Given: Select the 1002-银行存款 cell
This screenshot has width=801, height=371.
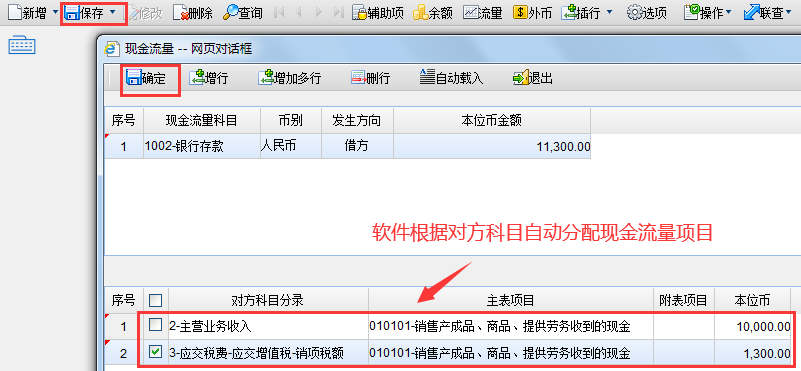Looking at the screenshot, I should tap(202, 147).
